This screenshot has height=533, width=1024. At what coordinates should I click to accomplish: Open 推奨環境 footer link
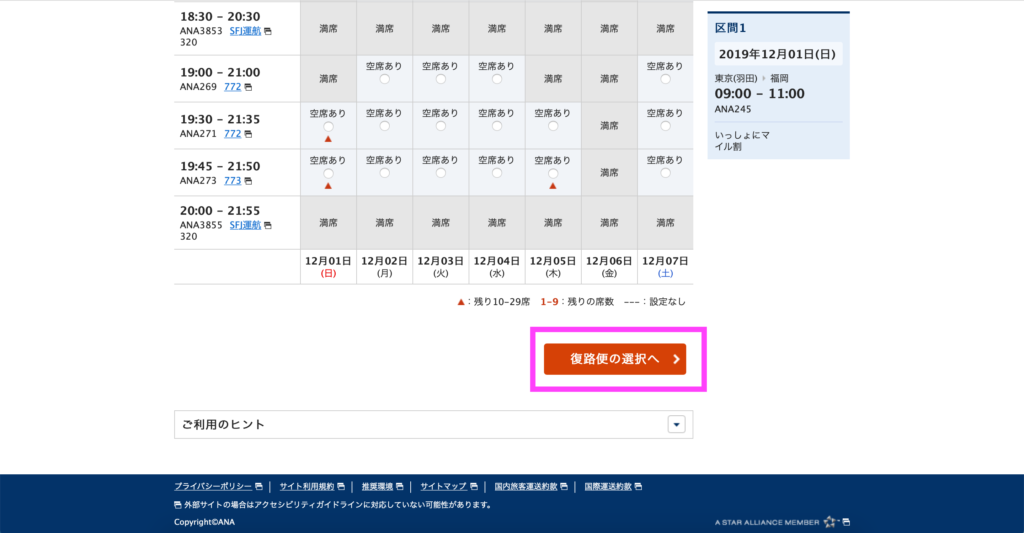(377, 487)
